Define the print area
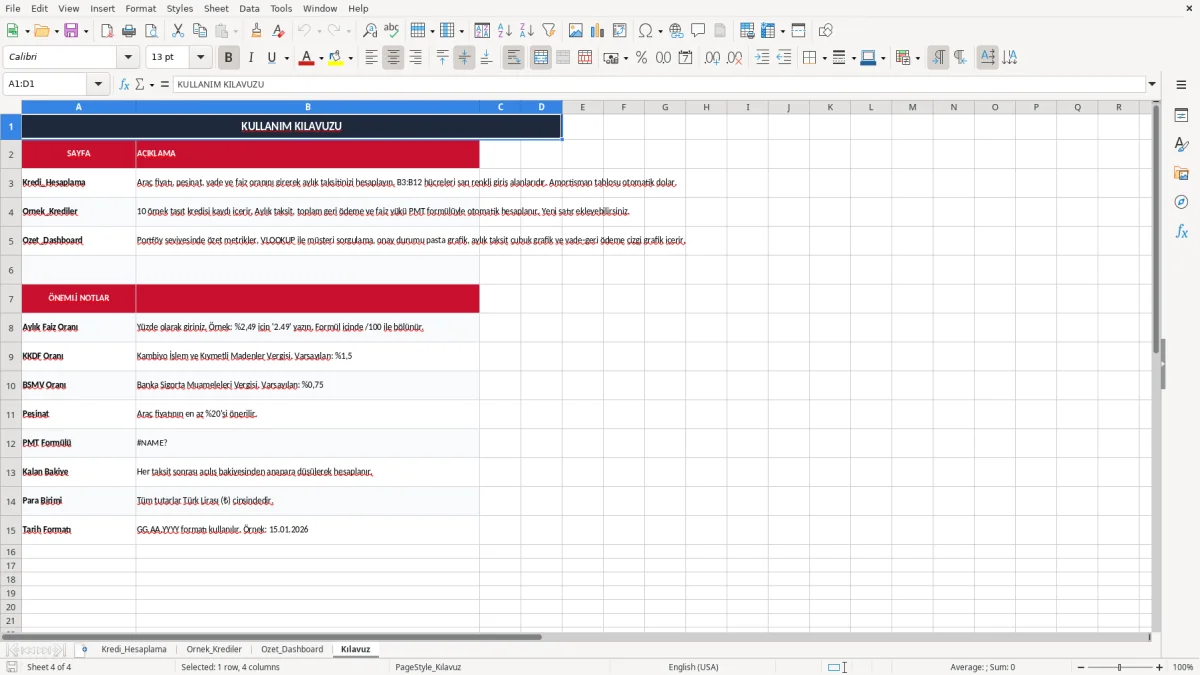The height and width of the screenshot is (675, 1200). 747,31
